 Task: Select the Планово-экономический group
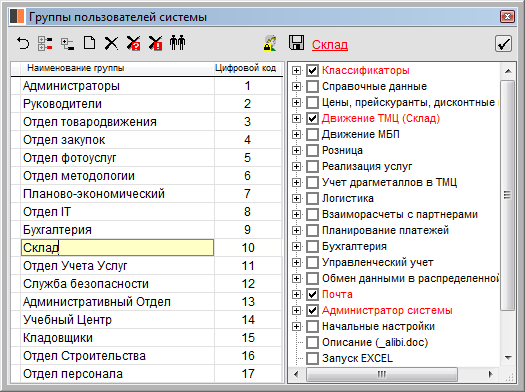(x=117, y=194)
